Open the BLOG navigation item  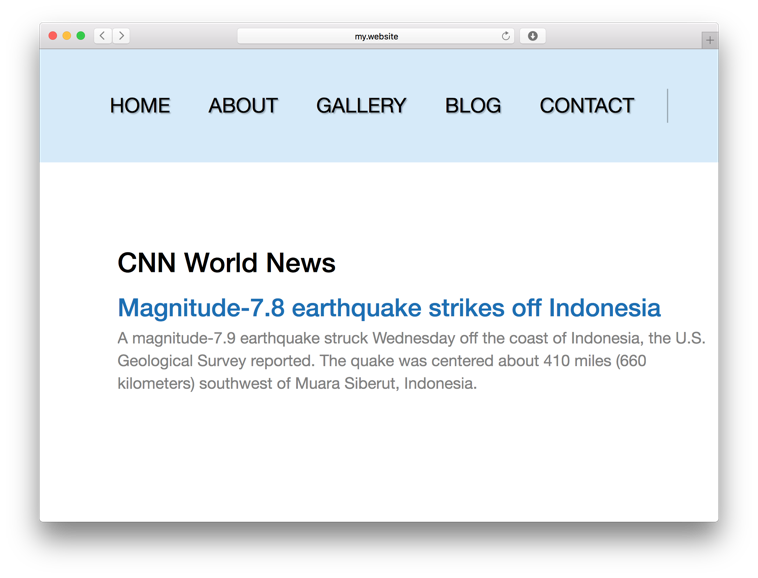click(473, 106)
